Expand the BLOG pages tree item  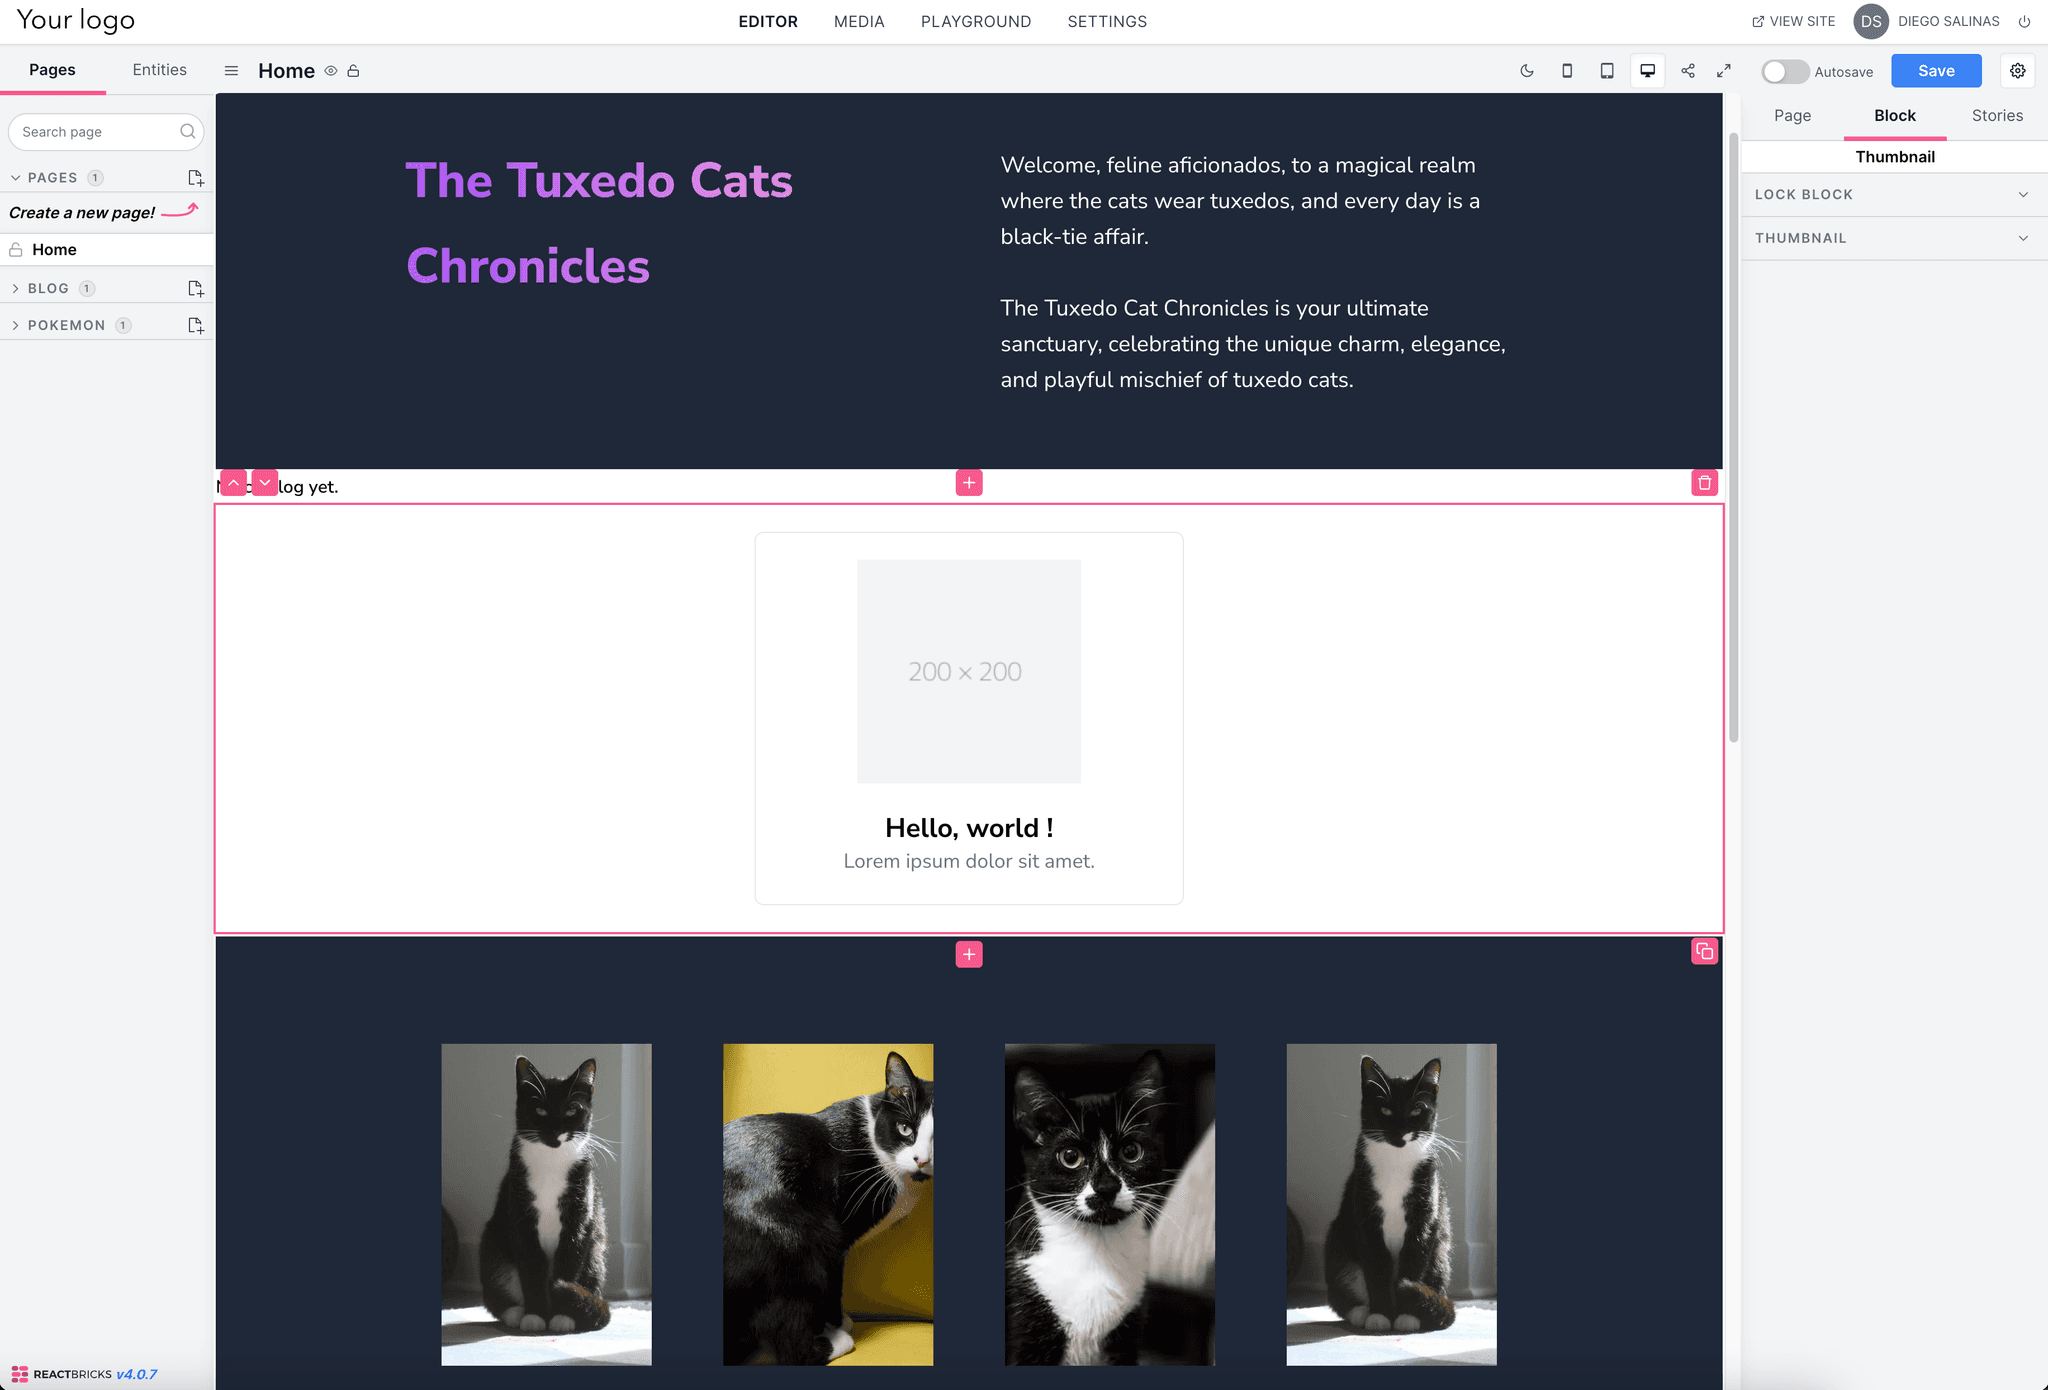coord(14,287)
